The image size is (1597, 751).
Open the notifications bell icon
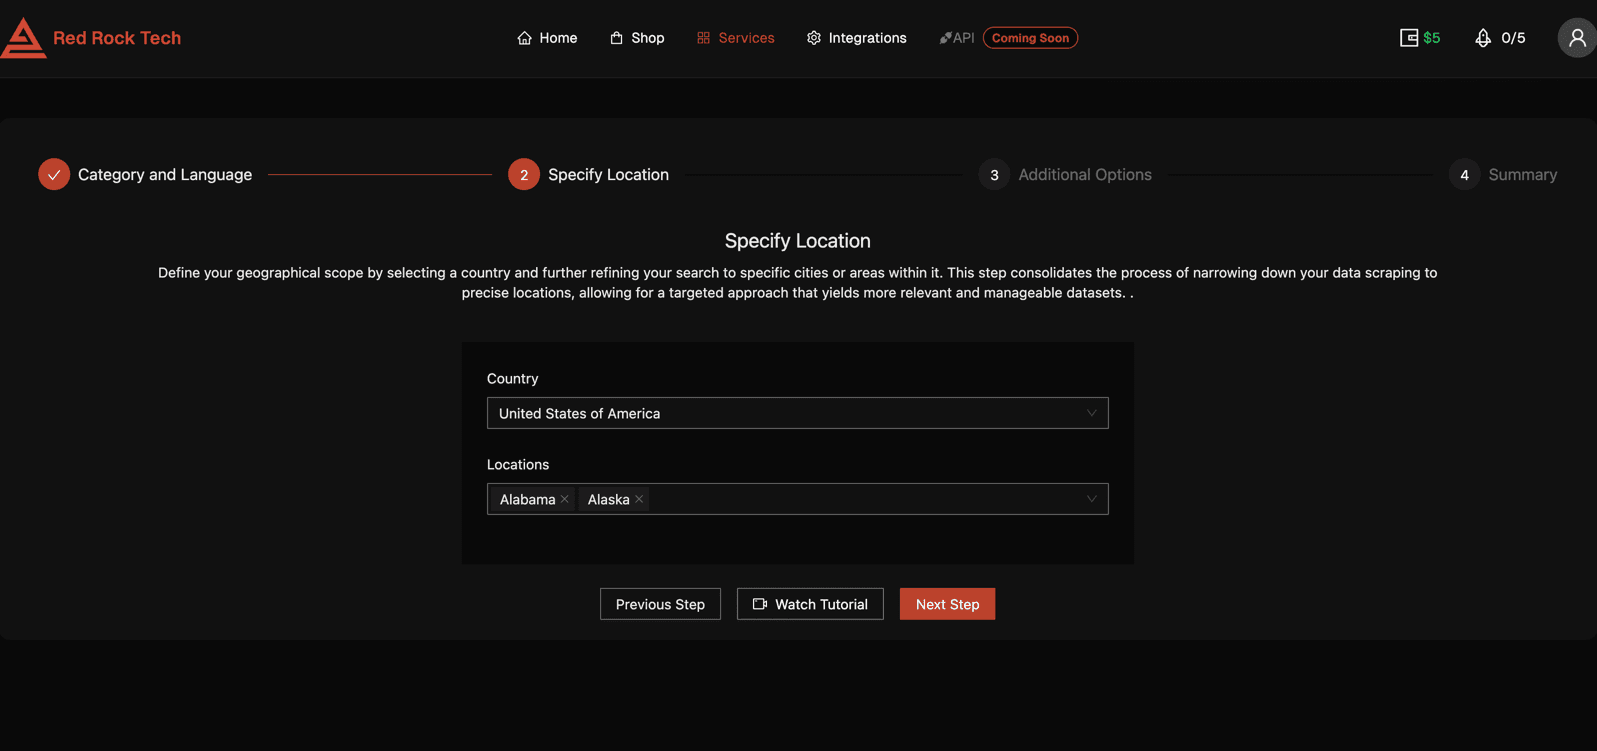(x=1483, y=38)
